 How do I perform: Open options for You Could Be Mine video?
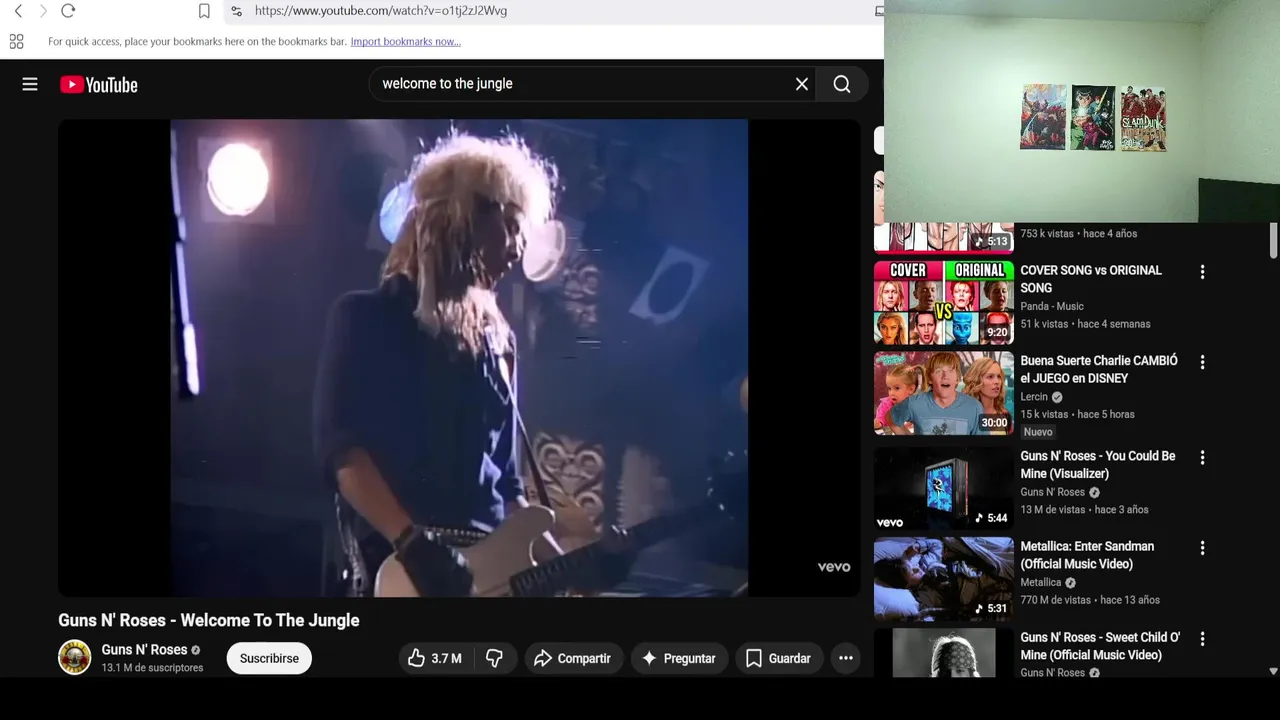tap(1202, 457)
